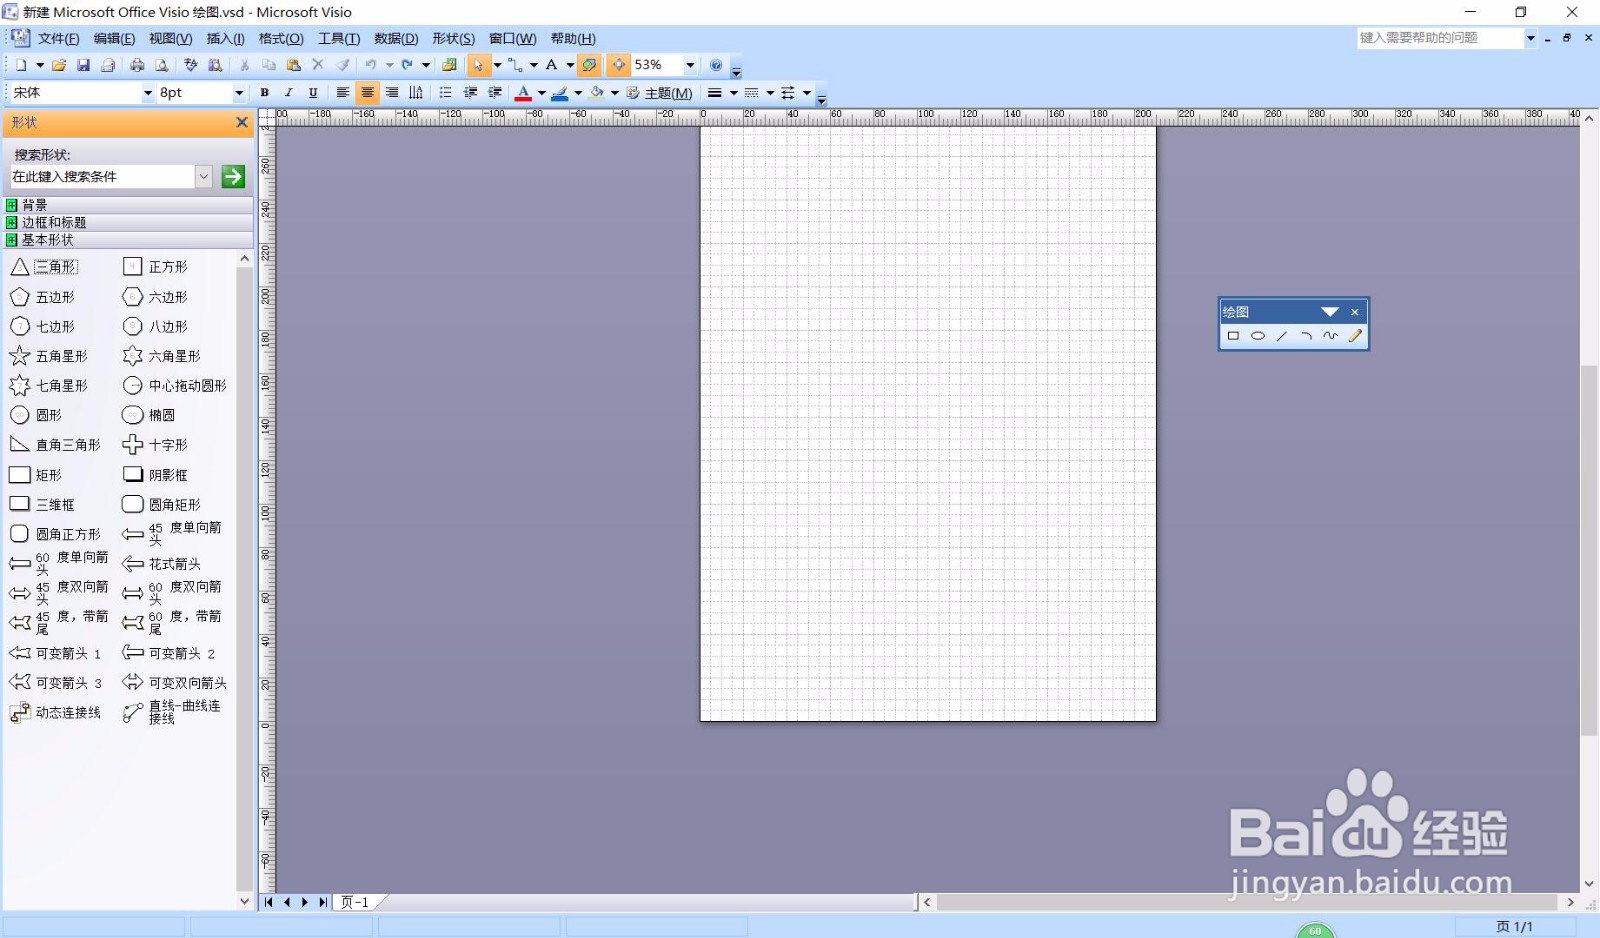Image resolution: width=1600 pixels, height=938 pixels.
Task: Open the search shapes history dropdown
Action: coord(204,177)
